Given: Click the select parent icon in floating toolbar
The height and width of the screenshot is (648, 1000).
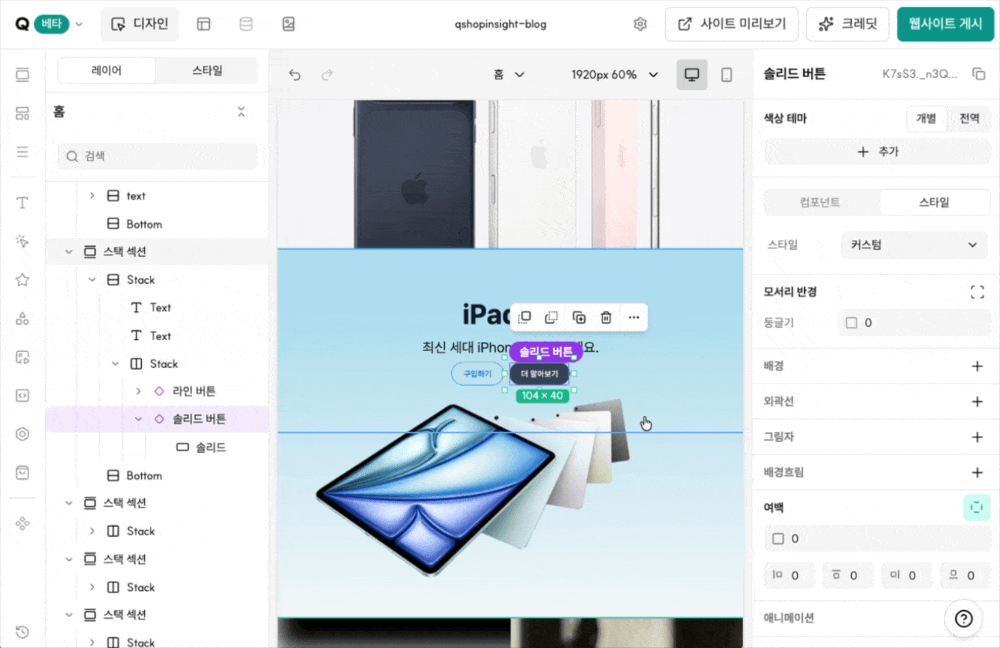Looking at the screenshot, I should [525, 317].
